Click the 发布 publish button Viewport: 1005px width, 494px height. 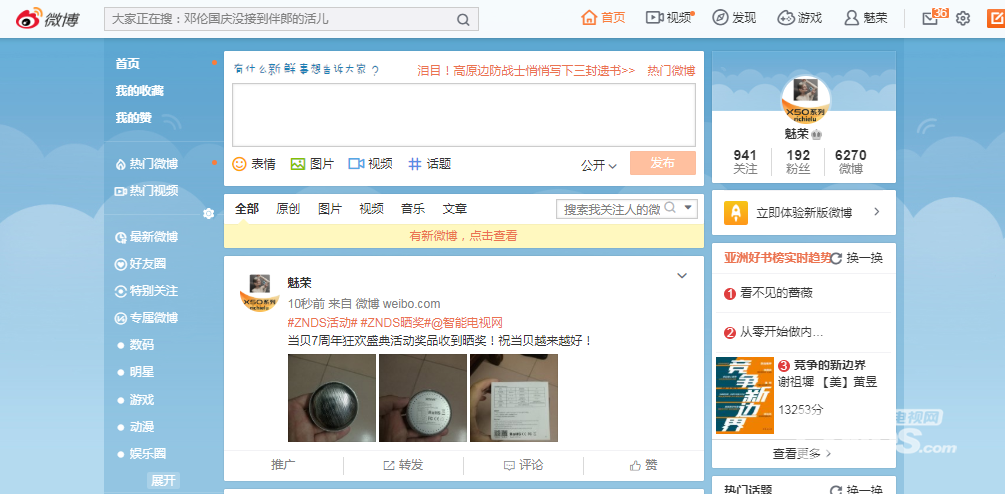coord(663,163)
